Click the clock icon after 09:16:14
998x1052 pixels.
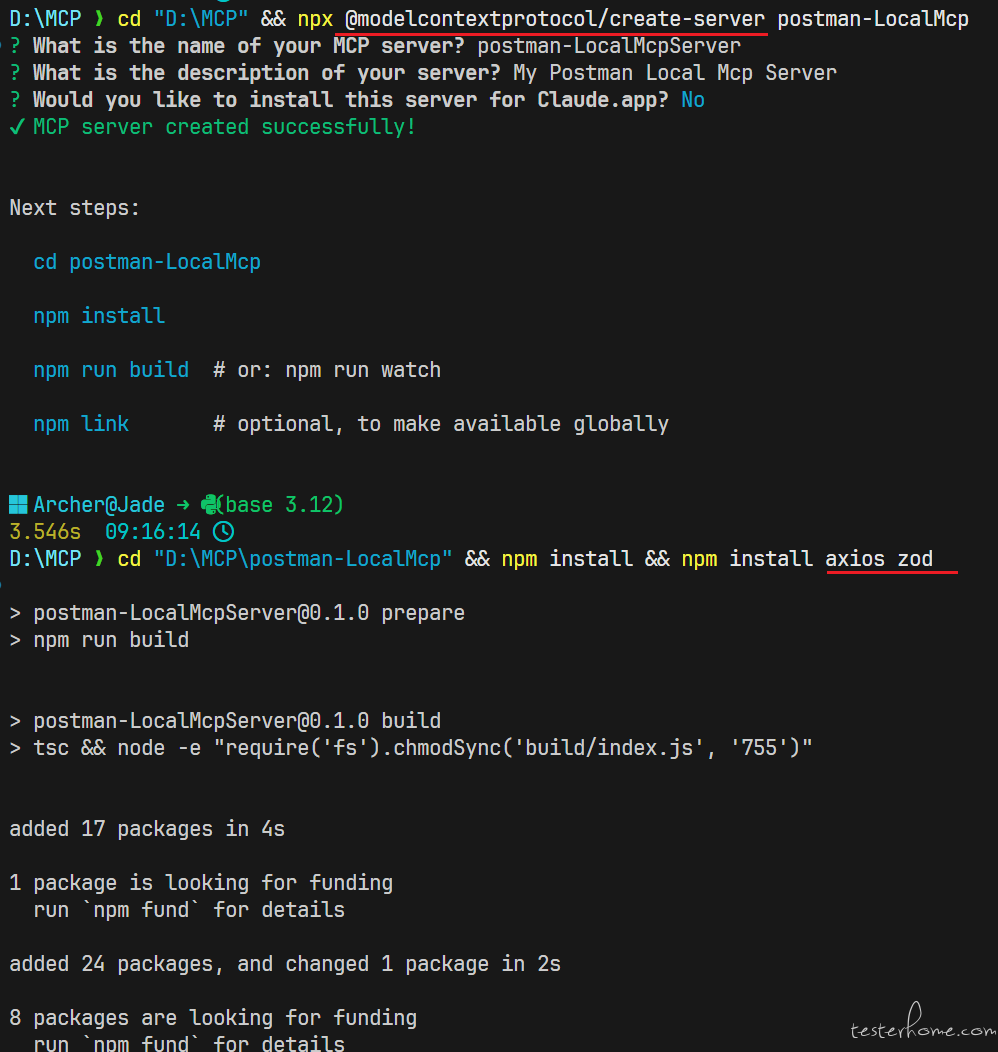click(x=223, y=532)
